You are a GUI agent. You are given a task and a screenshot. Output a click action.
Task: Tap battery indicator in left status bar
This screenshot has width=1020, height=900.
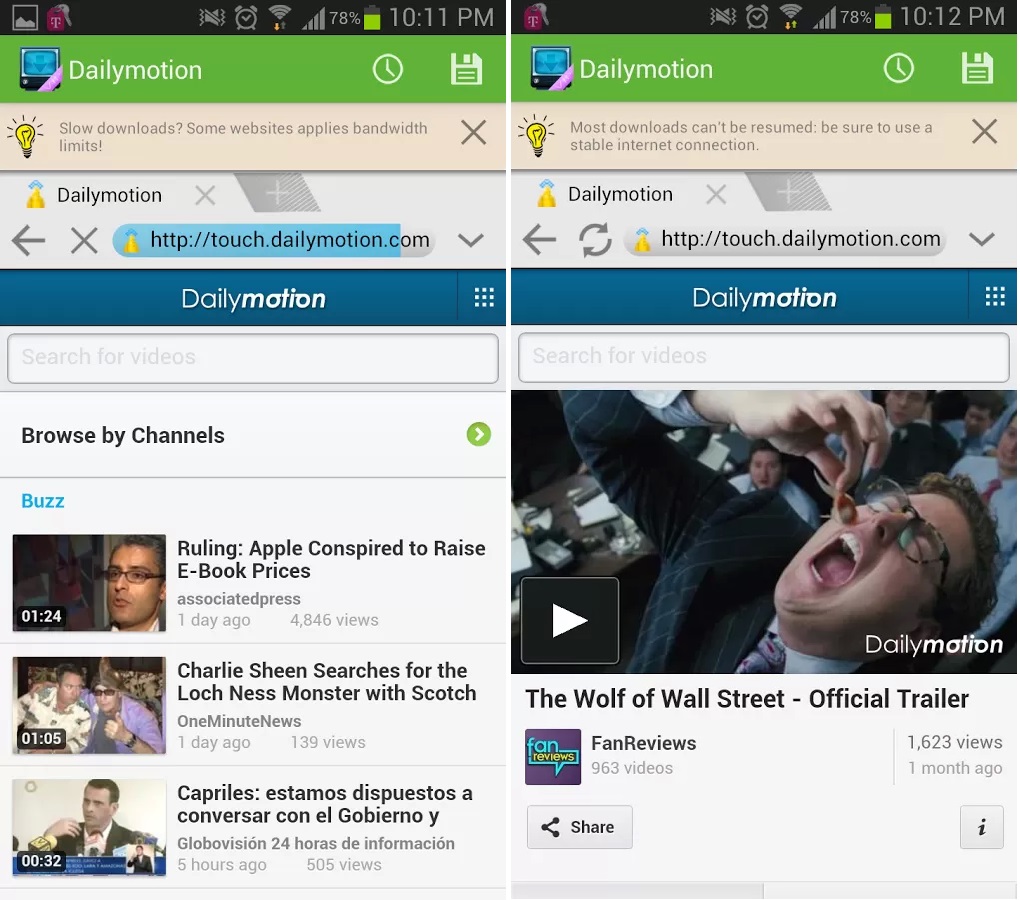coord(372,18)
